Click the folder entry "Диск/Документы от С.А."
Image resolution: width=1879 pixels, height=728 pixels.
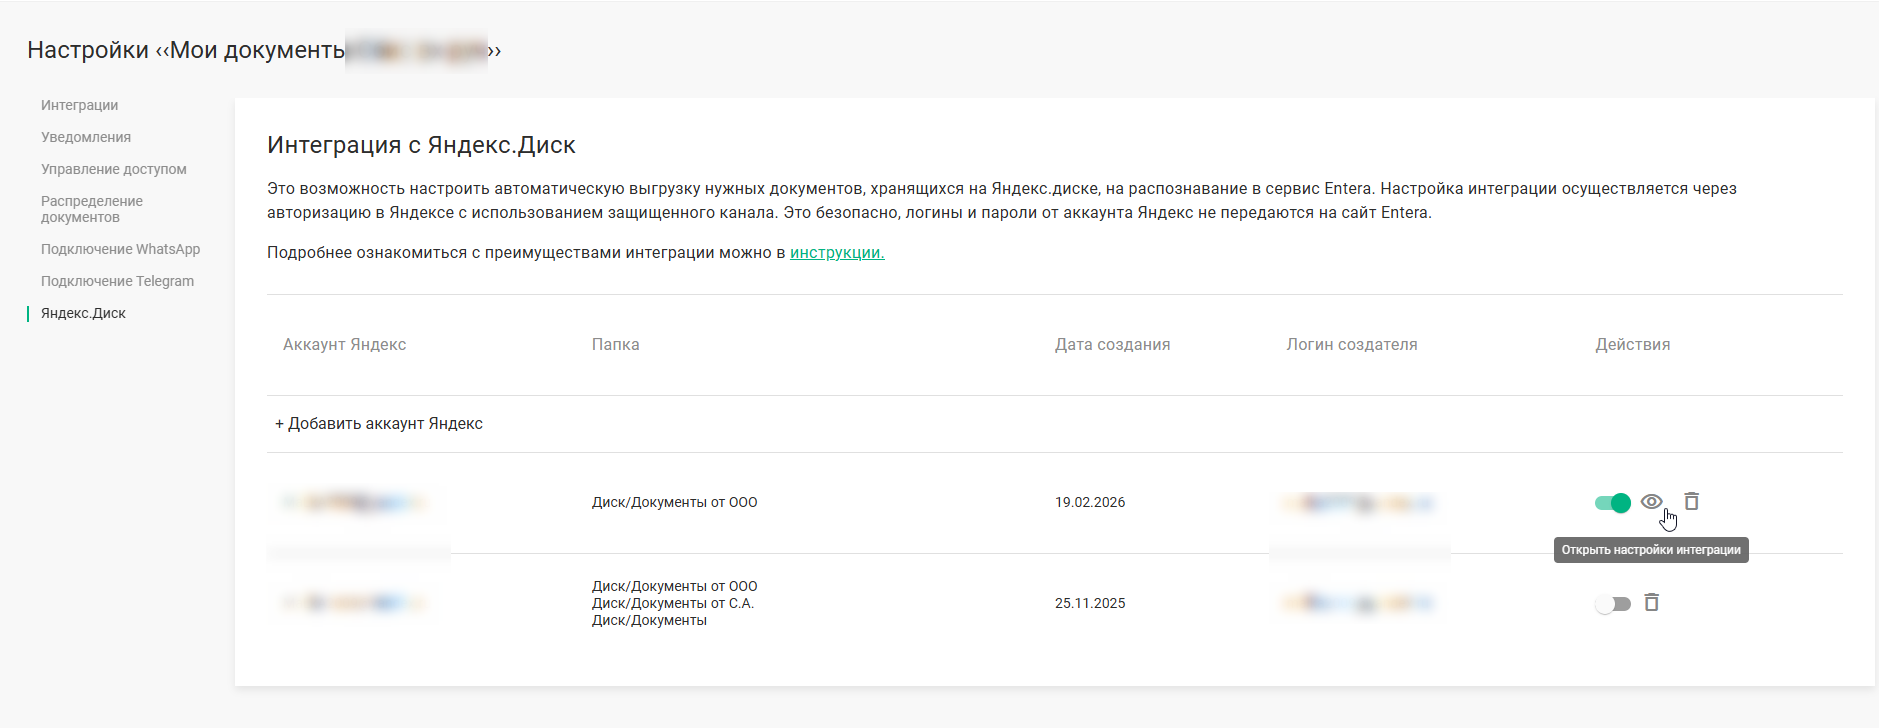tap(672, 603)
